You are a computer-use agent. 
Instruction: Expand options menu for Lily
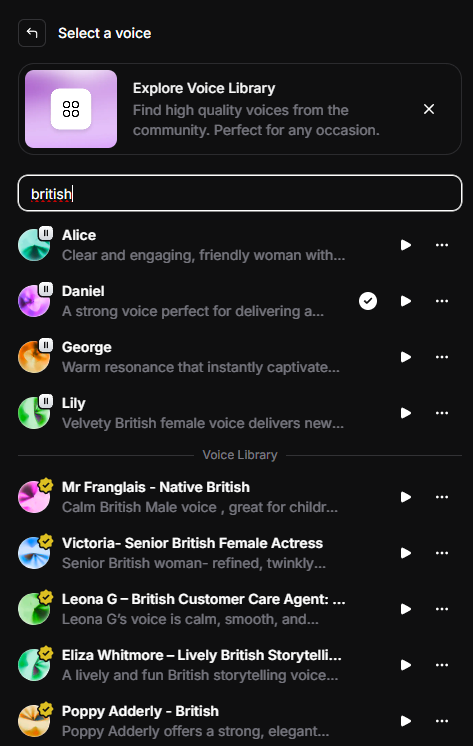(442, 413)
